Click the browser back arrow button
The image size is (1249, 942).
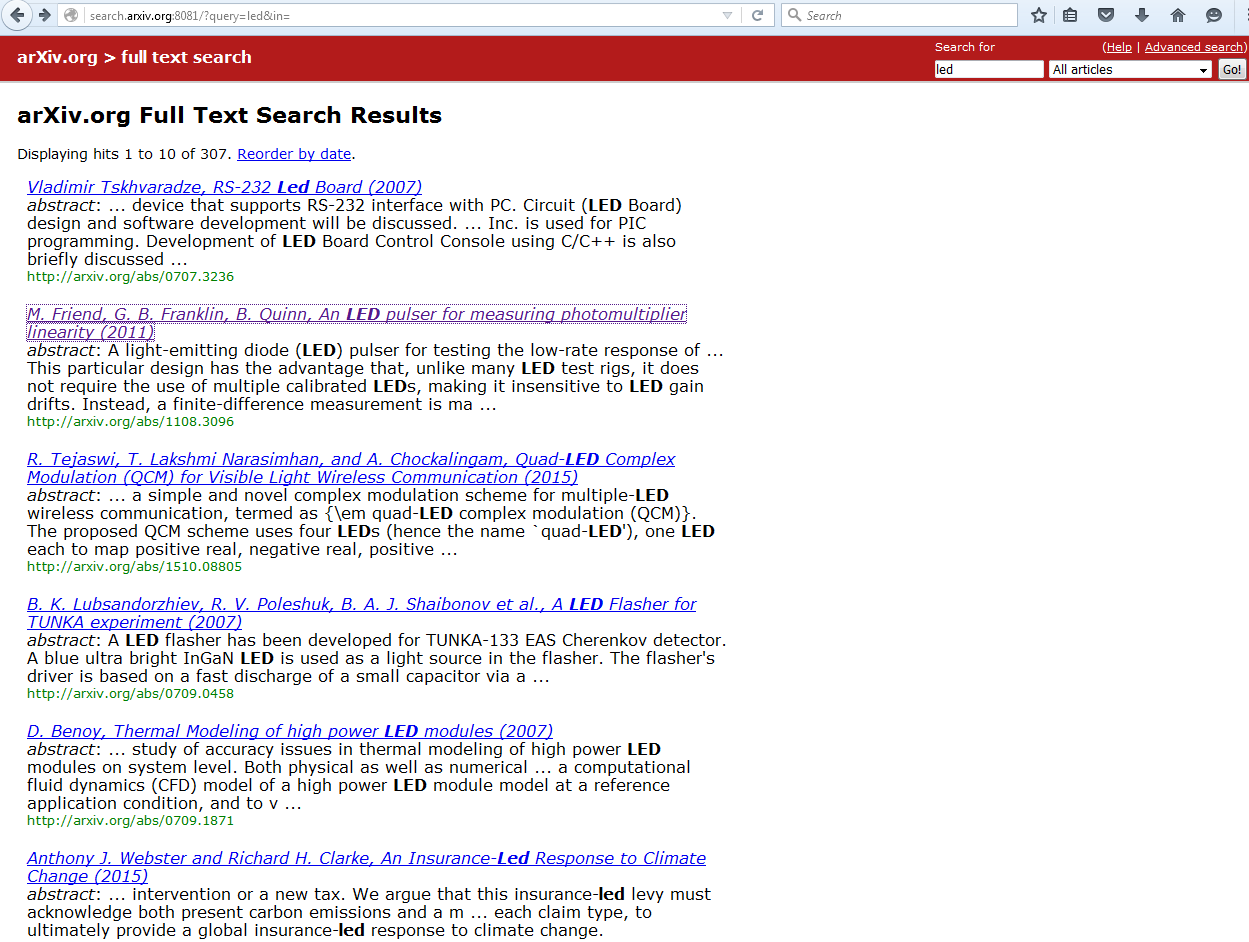(17, 15)
